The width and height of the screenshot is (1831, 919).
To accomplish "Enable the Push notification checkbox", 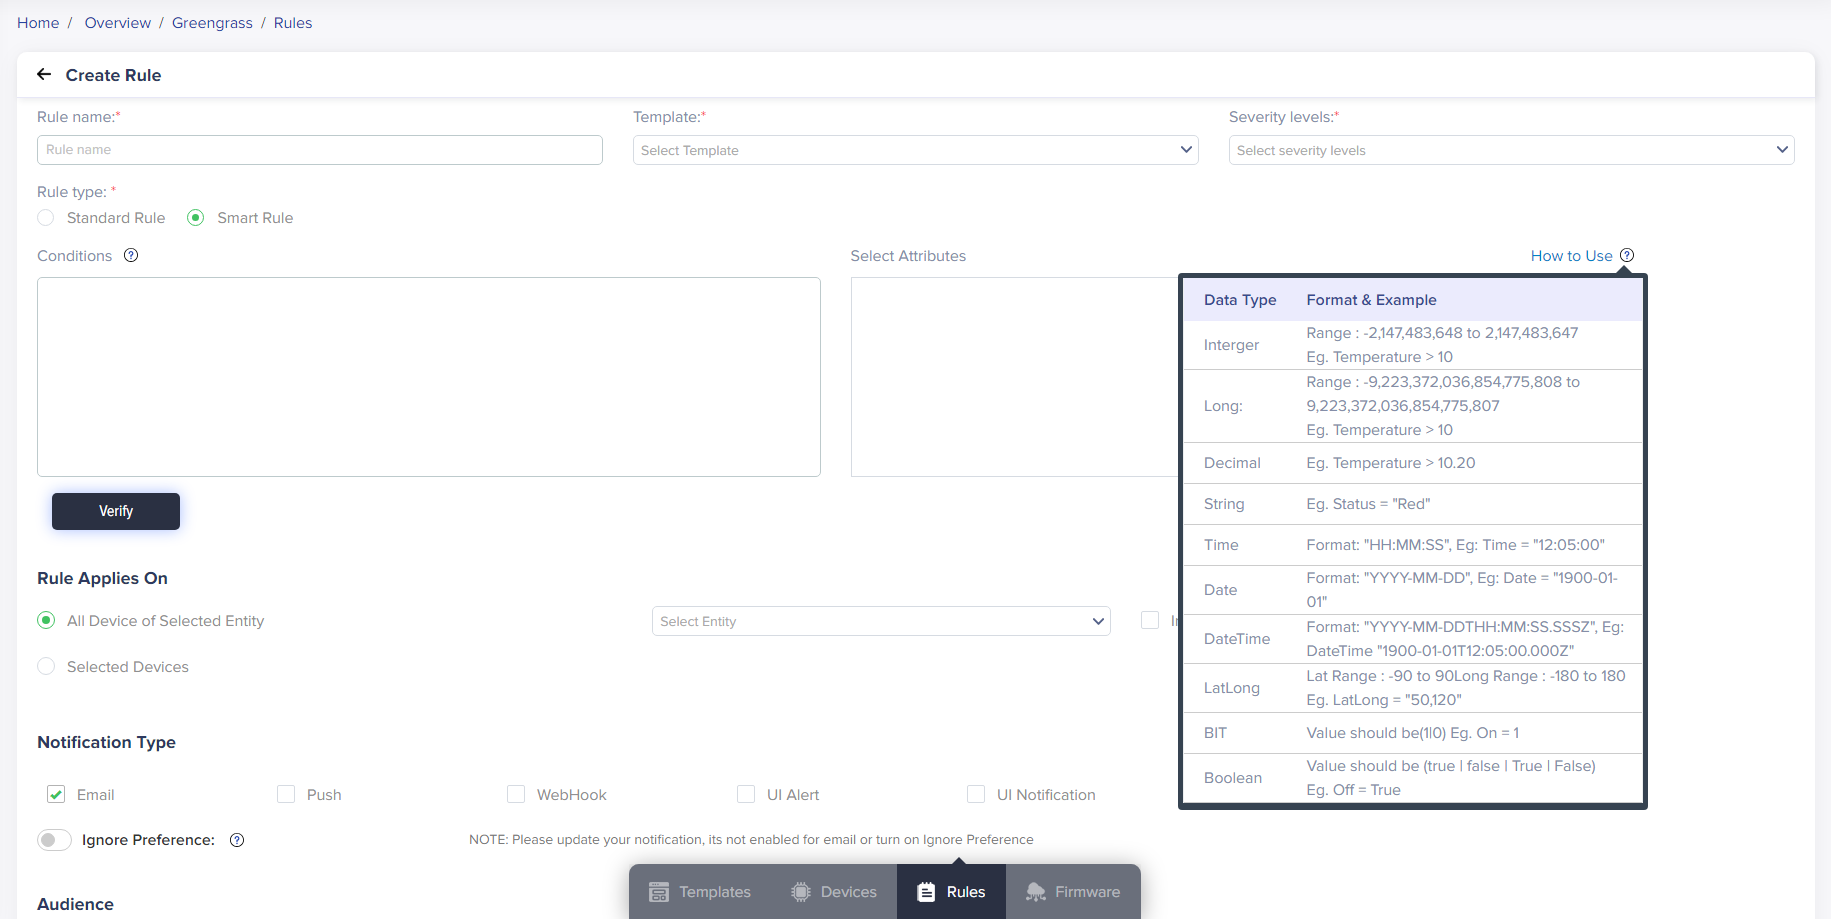I will (285, 793).
